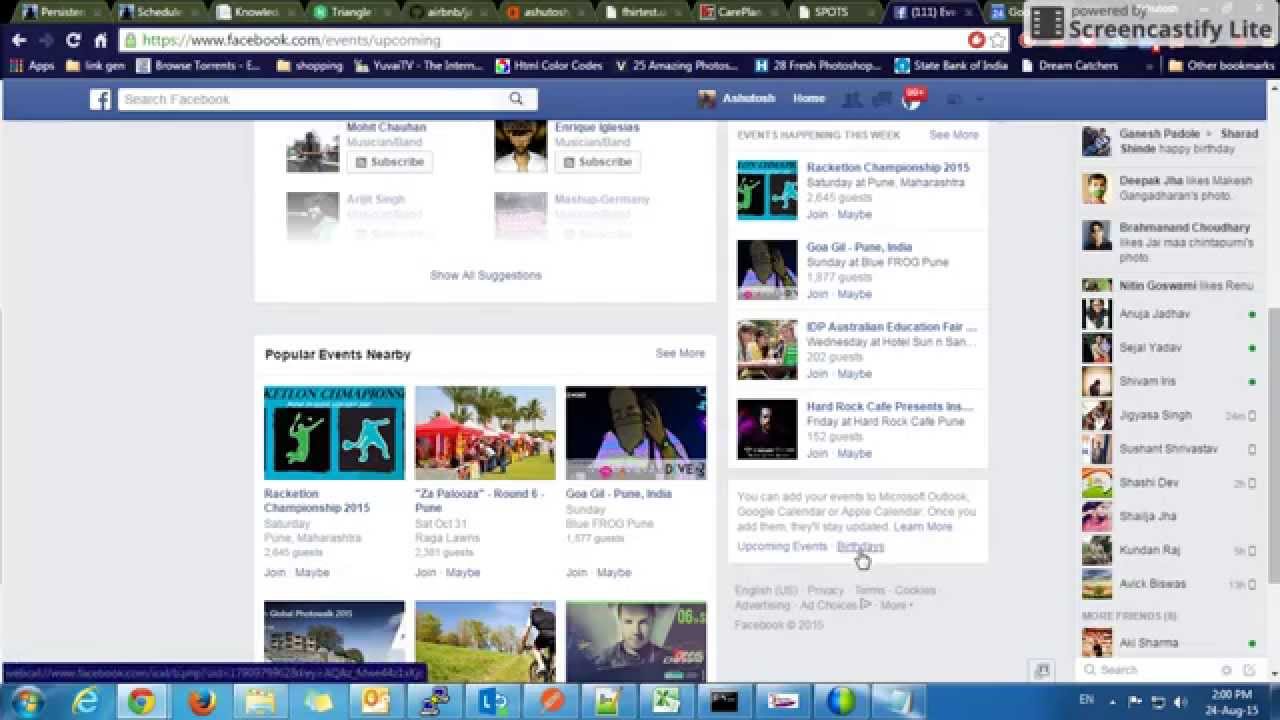The width and height of the screenshot is (1280, 720).
Task: Open the shopping bookmarks folder
Action: pos(309,65)
